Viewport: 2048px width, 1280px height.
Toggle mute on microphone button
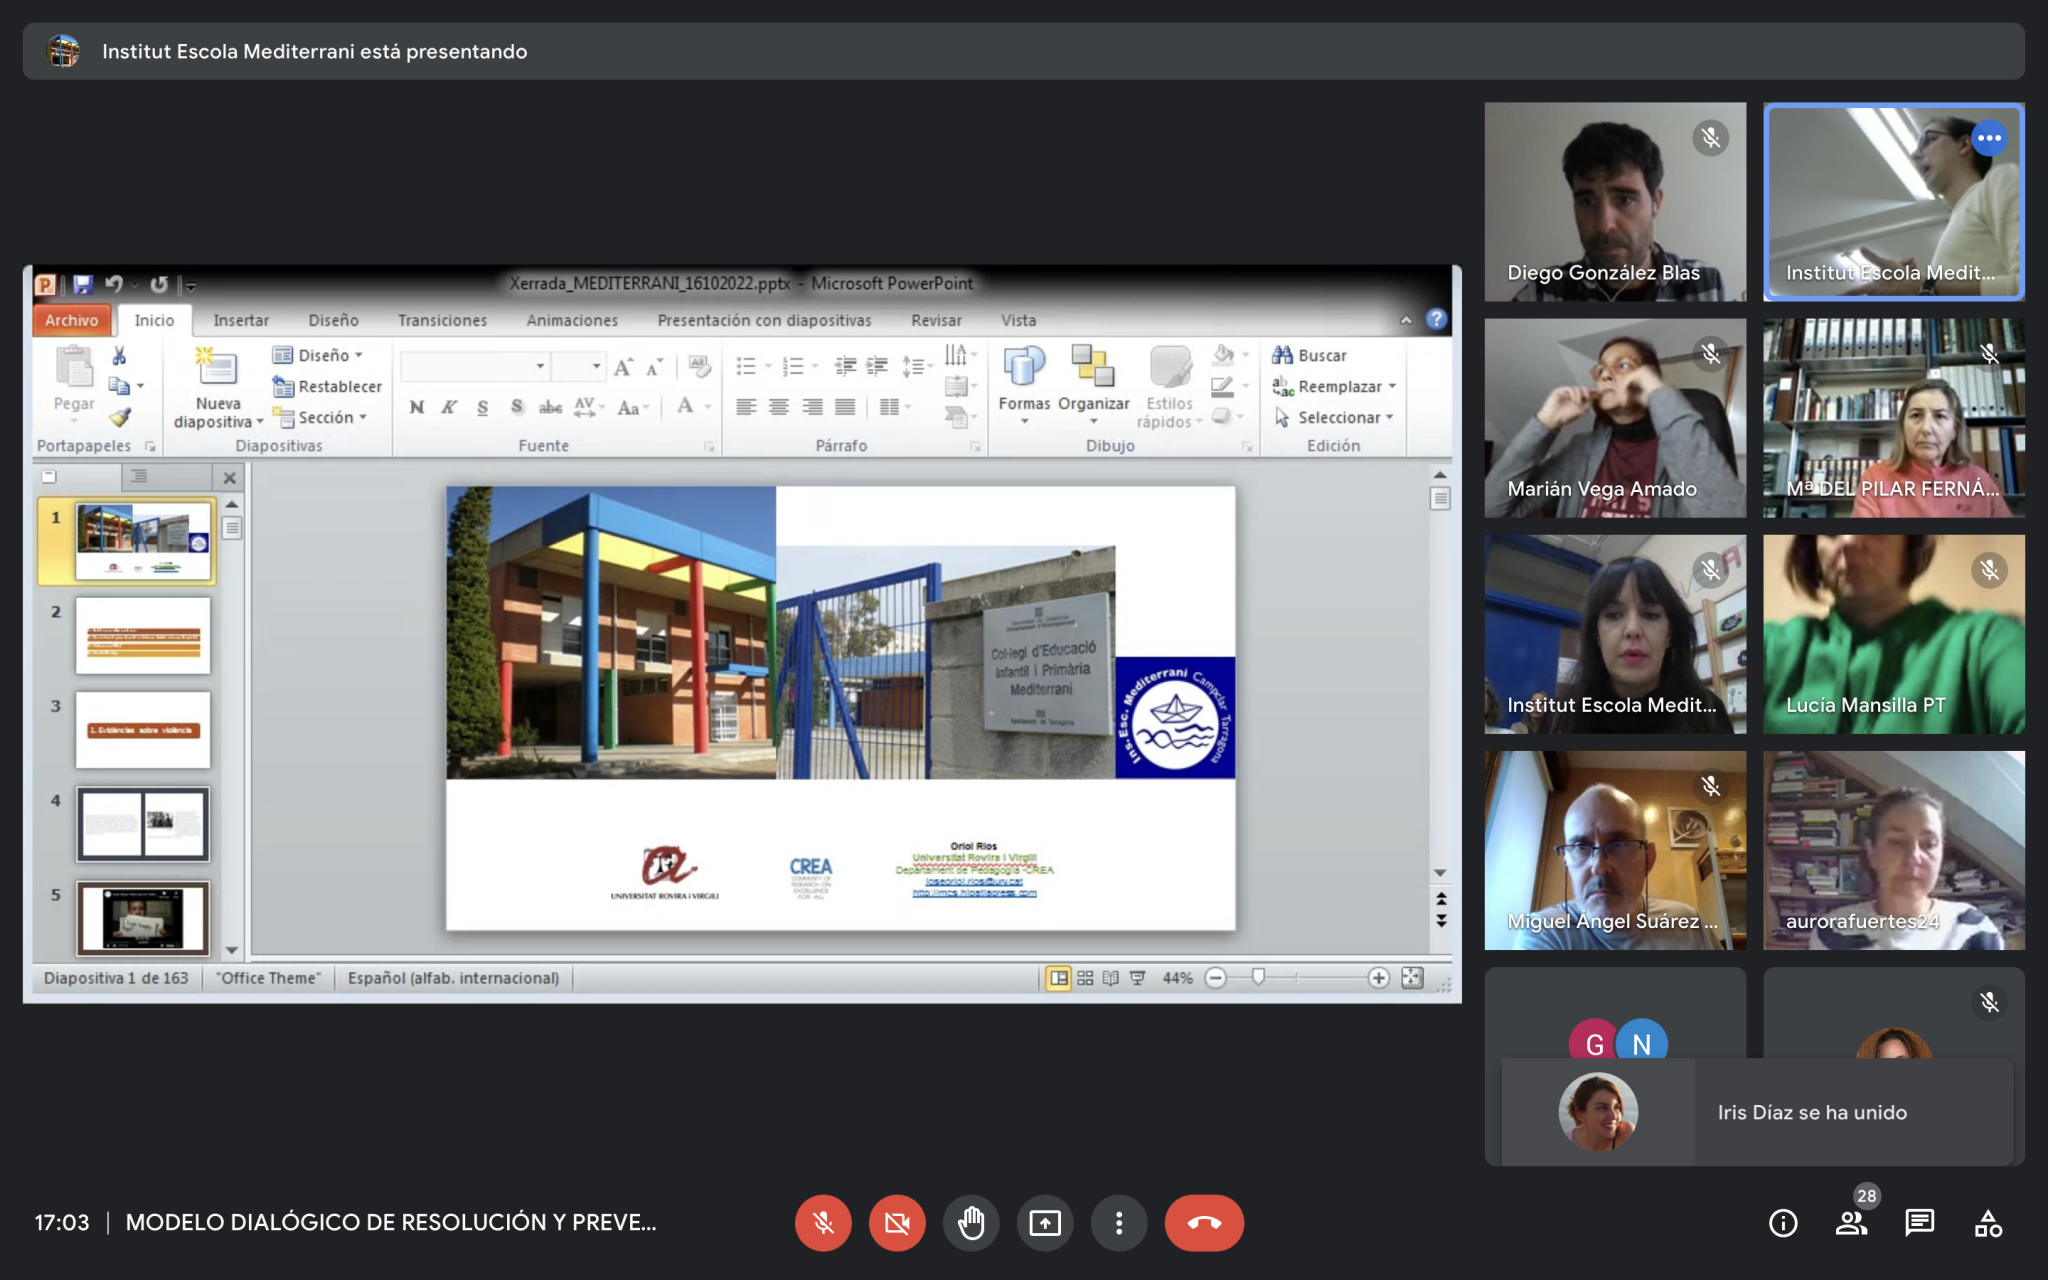[821, 1222]
